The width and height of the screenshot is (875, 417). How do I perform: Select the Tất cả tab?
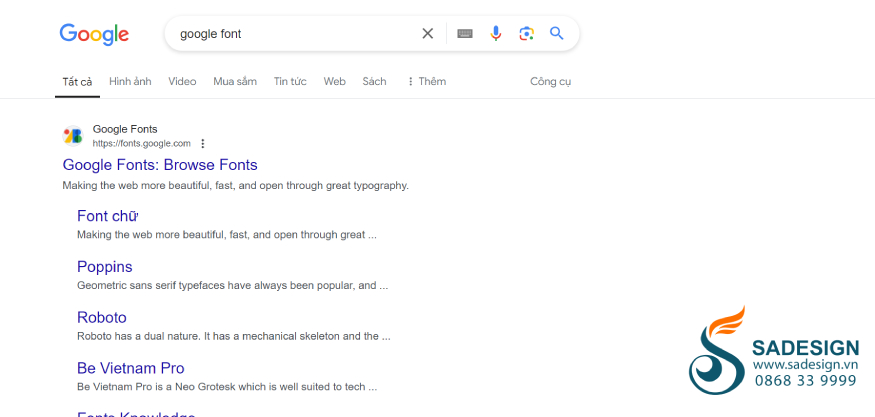pyautogui.click(x=77, y=82)
